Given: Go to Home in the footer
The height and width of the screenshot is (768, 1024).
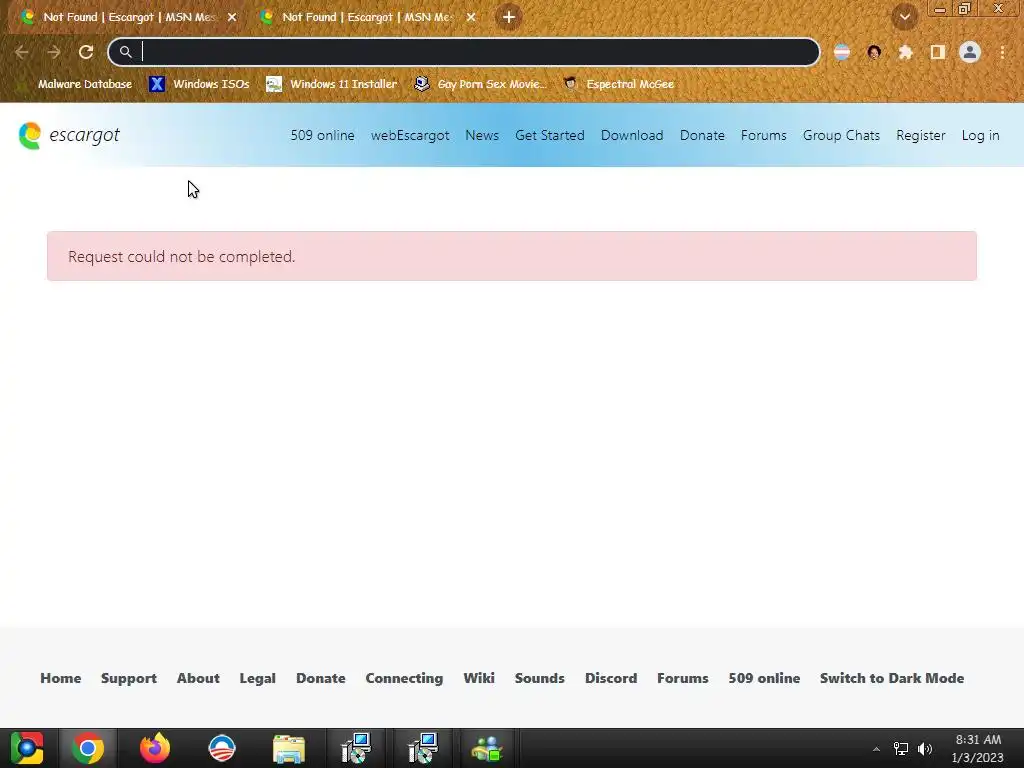Looking at the screenshot, I should [61, 679].
